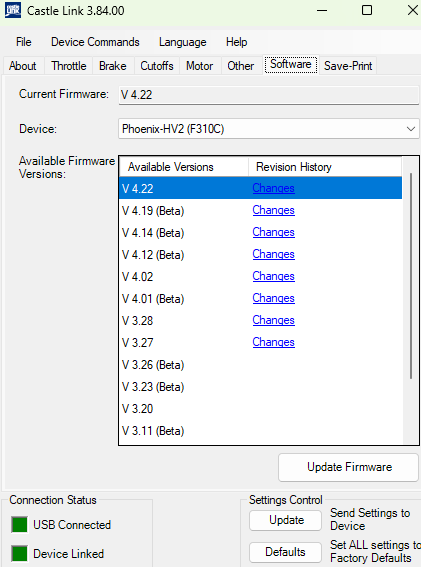Click the firmware list vertical scrollbar
This screenshot has height=567, width=421.
411,276
